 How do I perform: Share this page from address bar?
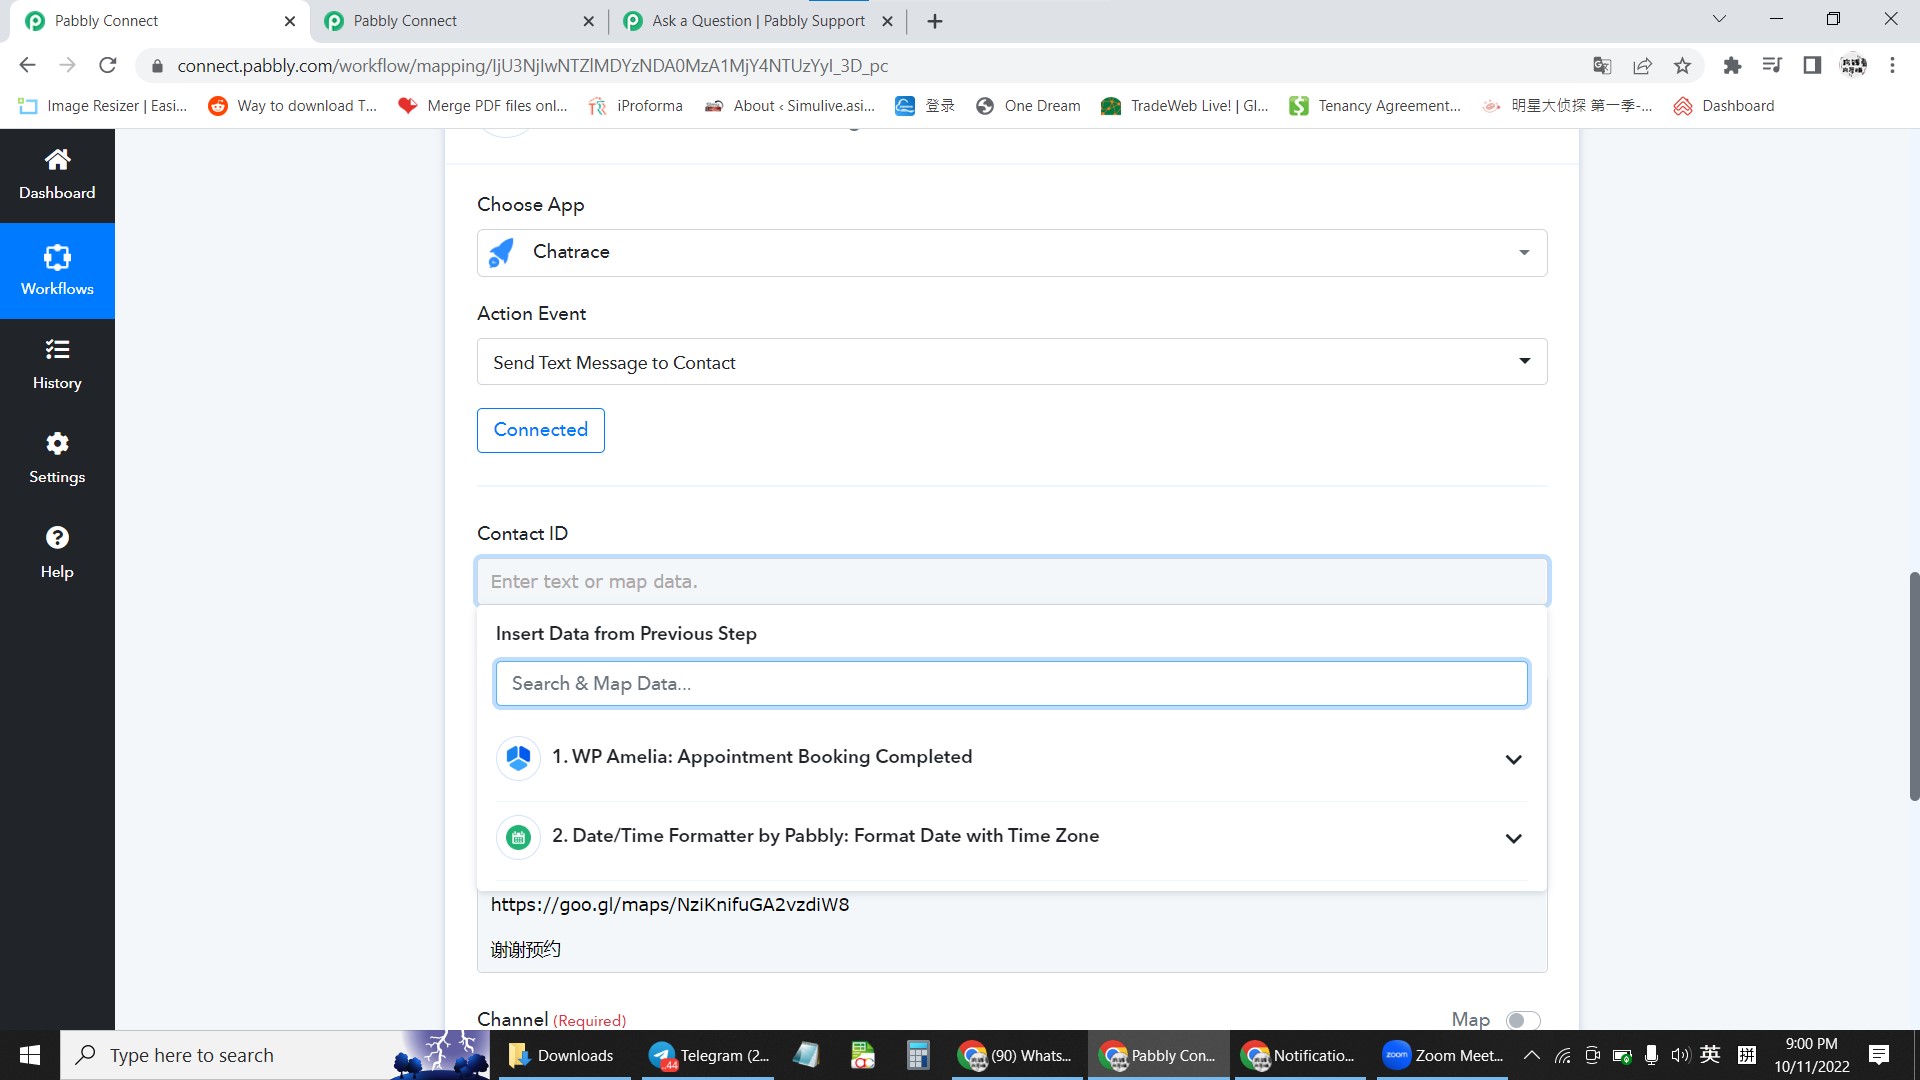[x=1642, y=65]
